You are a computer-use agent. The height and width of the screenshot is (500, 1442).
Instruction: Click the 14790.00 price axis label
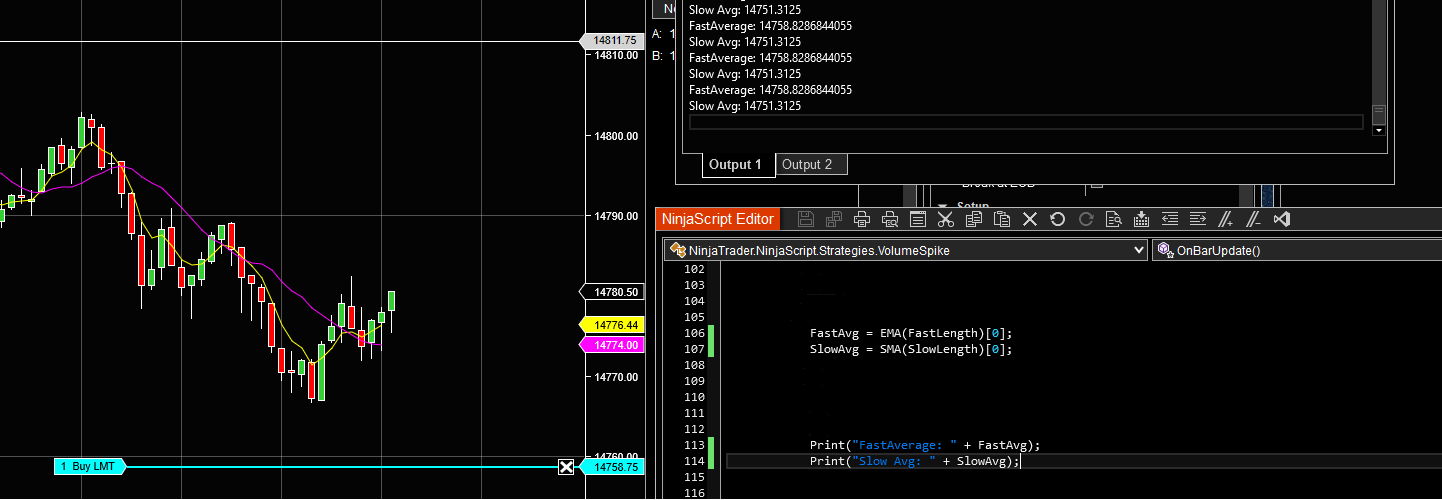[616, 216]
